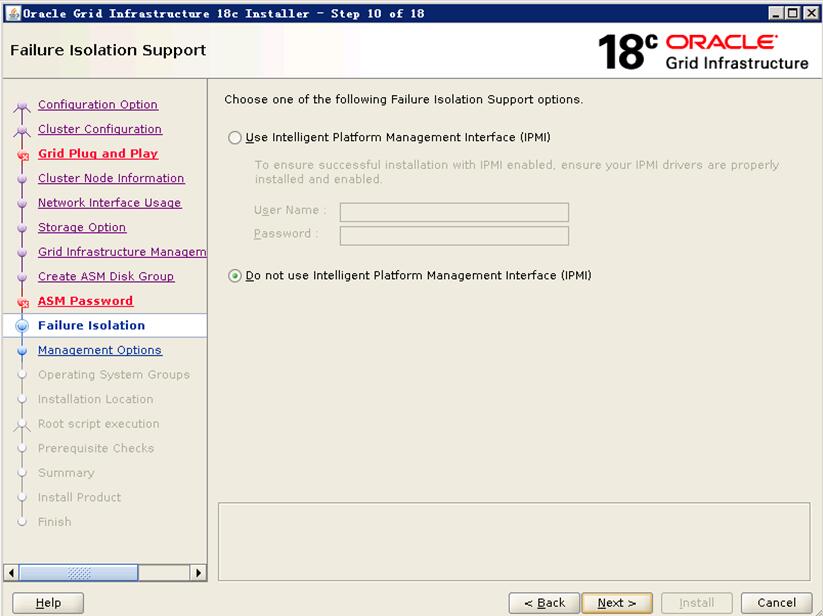
Task: Click the 'Operating System Groups' step text
Action: click(113, 375)
